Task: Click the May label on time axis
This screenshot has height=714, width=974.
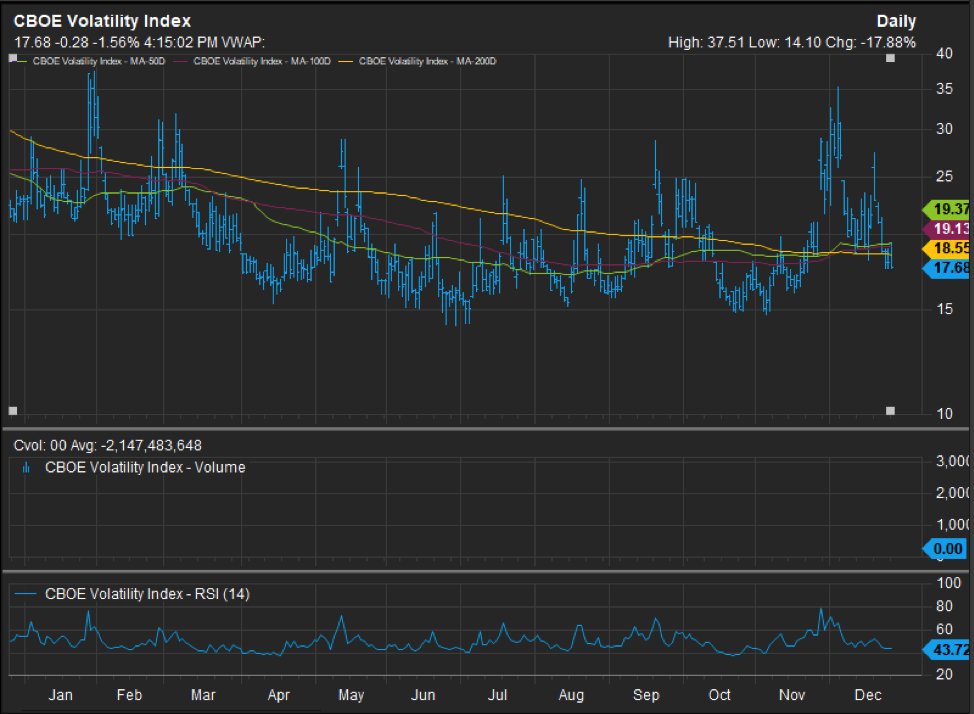Action: [x=351, y=695]
